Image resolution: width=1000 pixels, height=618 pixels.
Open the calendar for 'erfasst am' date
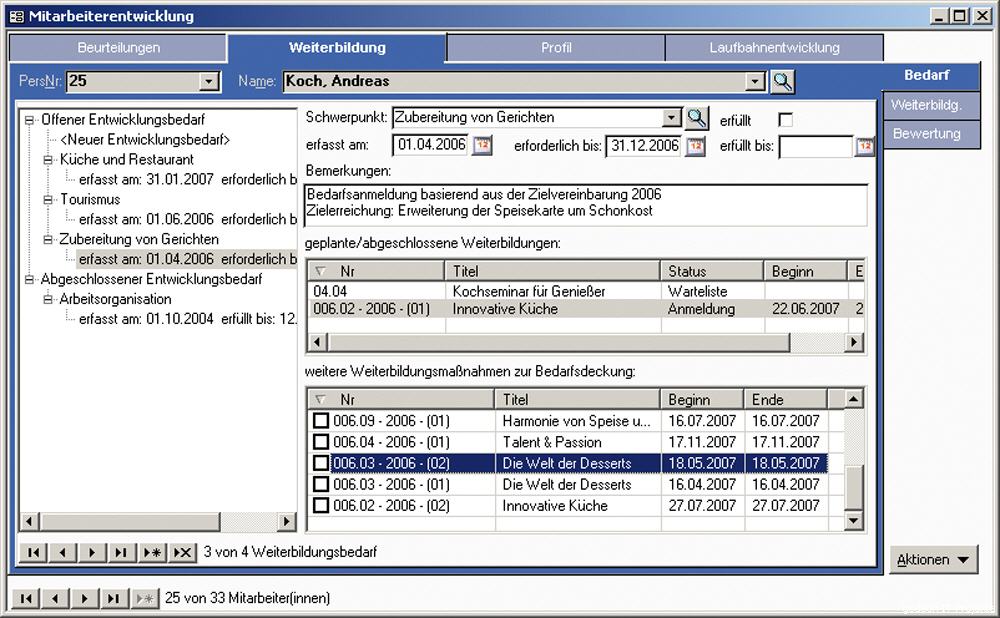click(x=482, y=146)
